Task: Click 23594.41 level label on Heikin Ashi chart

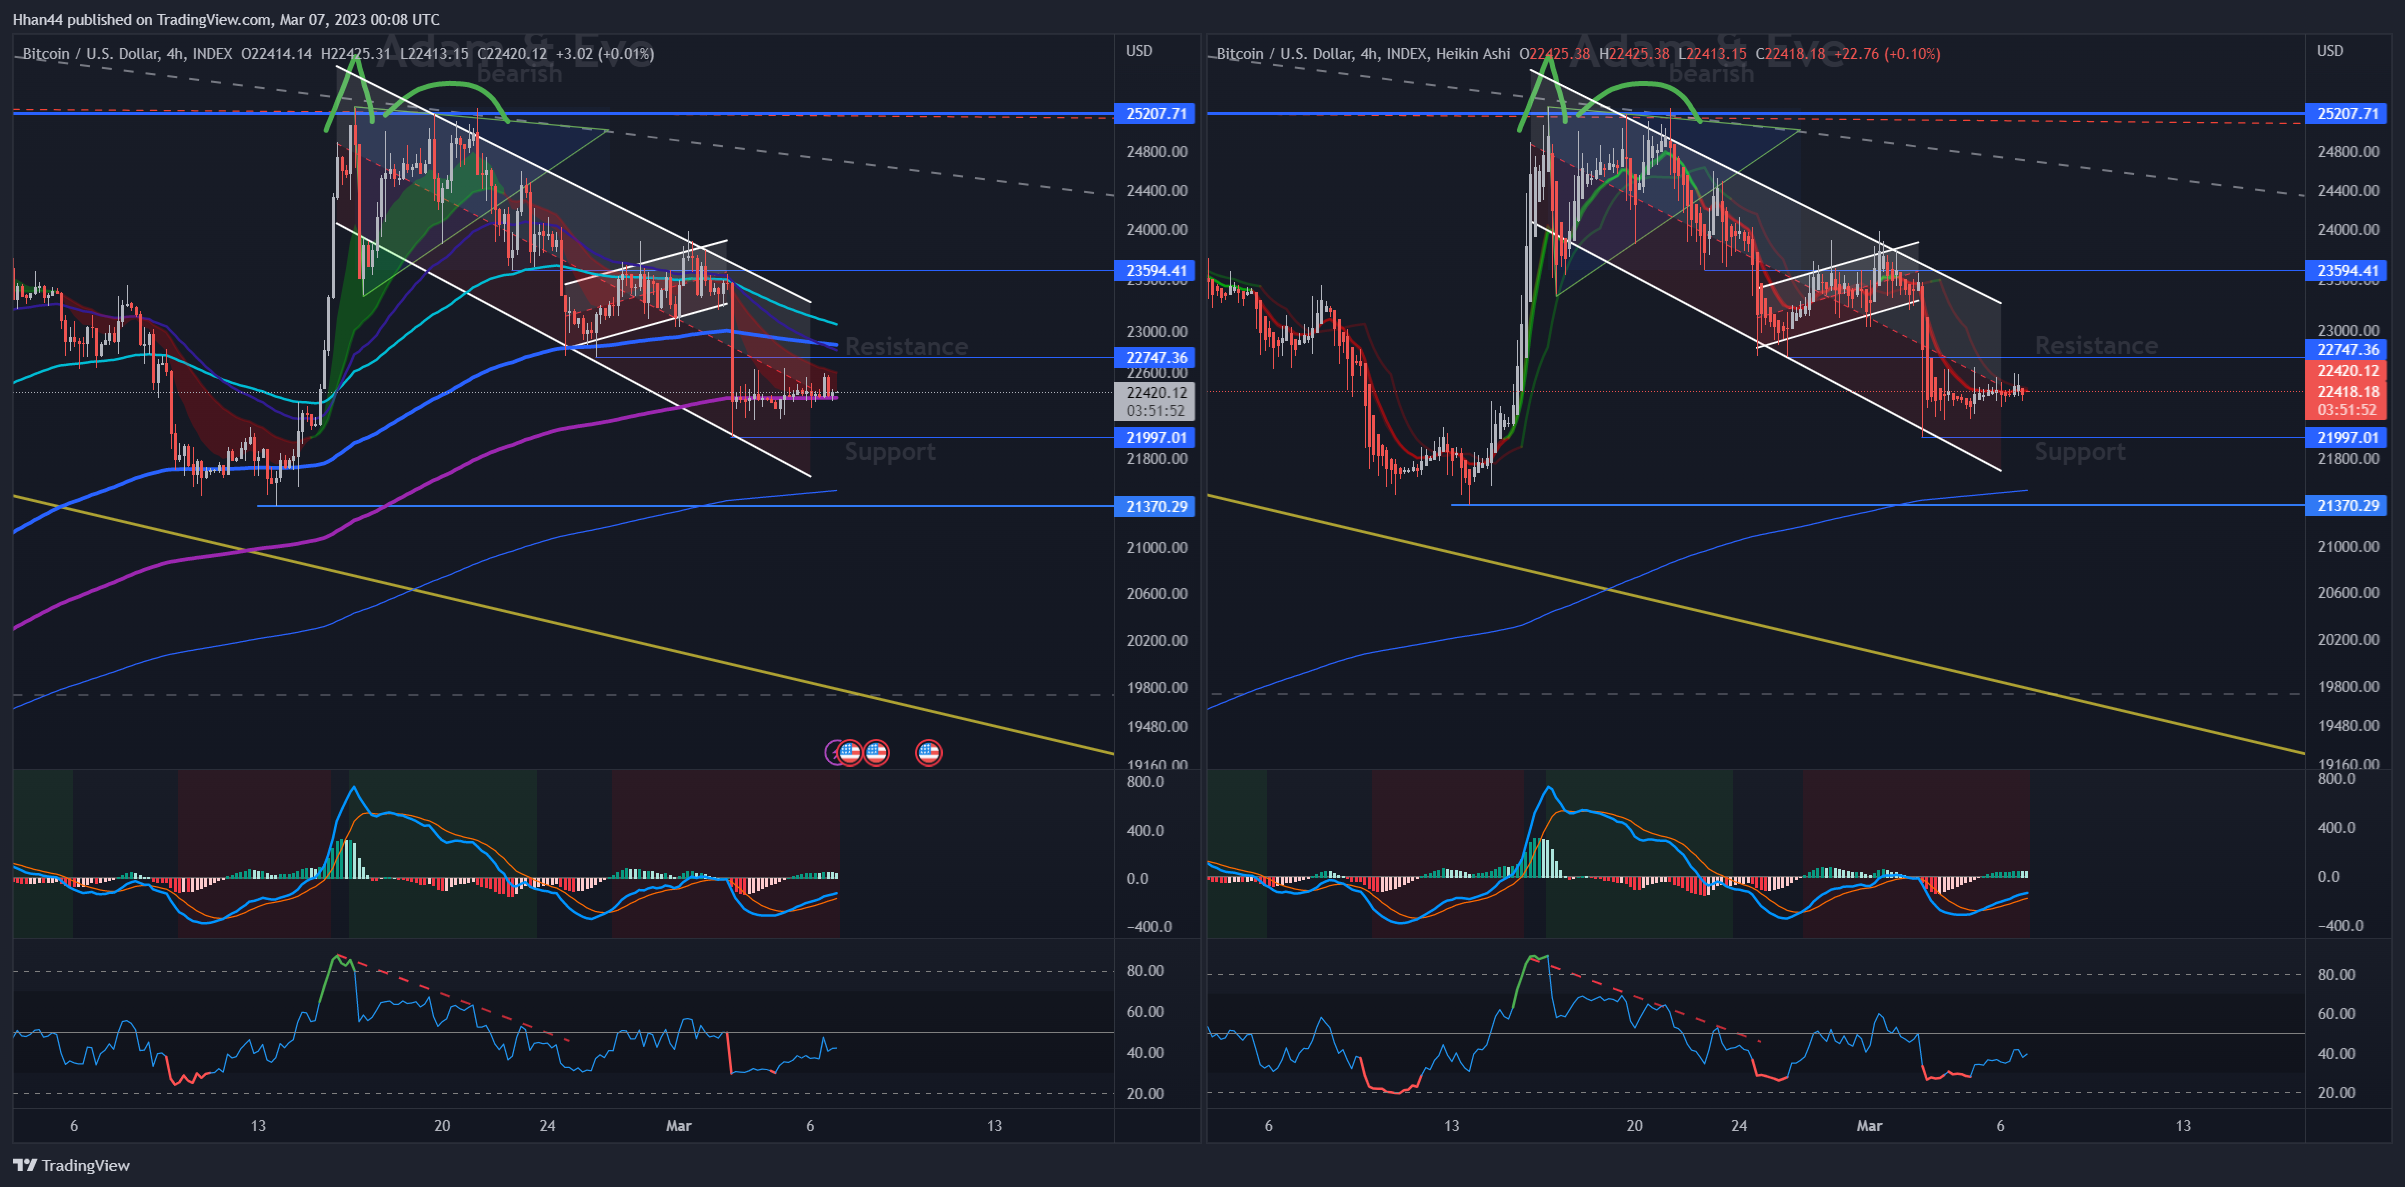Action: pos(2347,270)
